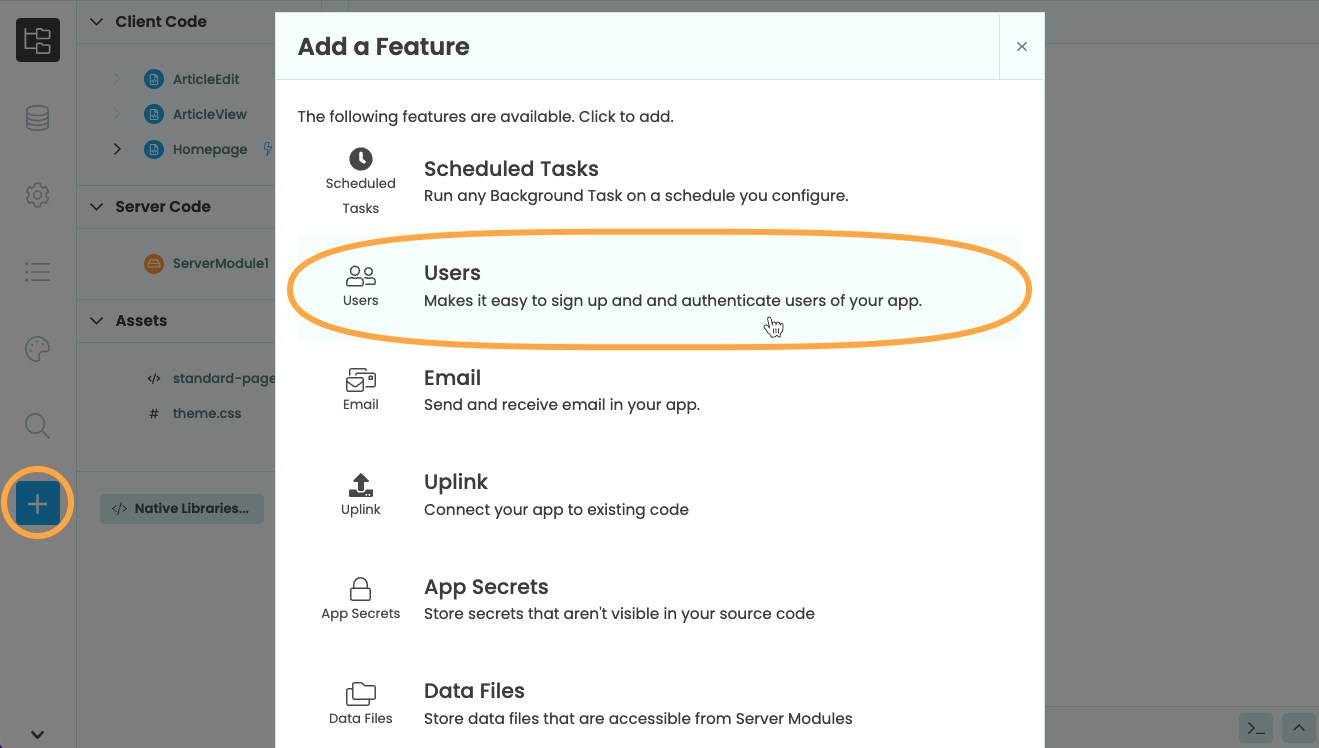The width and height of the screenshot is (1319, 748).
Task: Dismiss the Add a Feature dialog
Action: pos(1021,46)
